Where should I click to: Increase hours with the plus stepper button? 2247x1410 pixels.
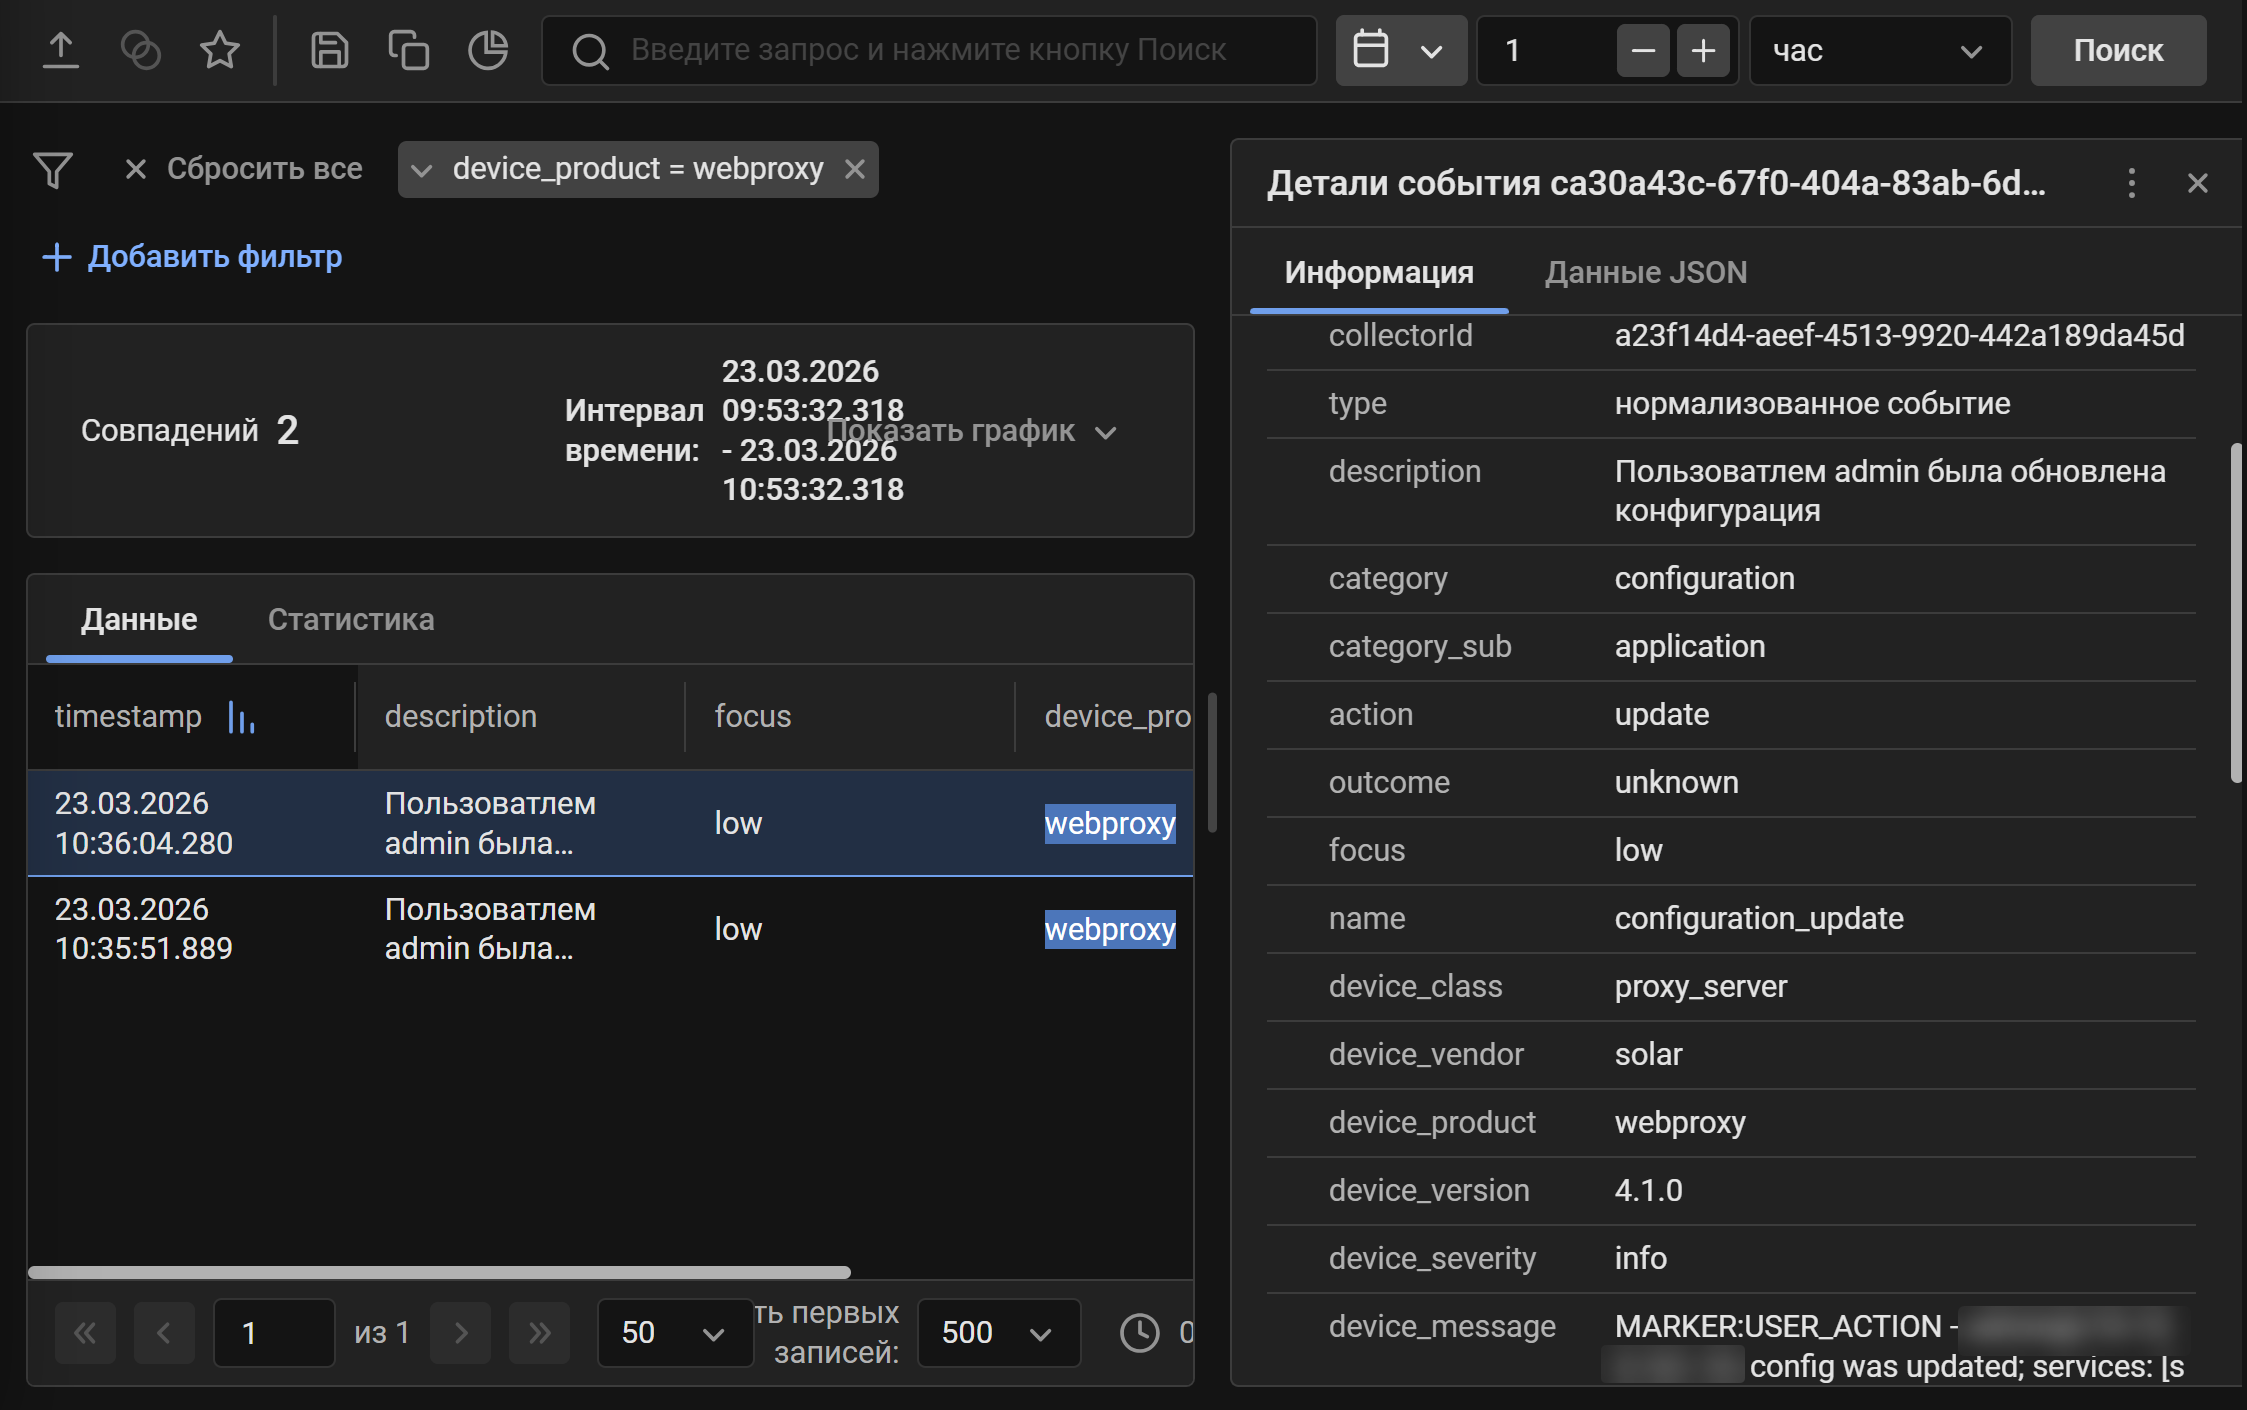(x=1703, y=50)
